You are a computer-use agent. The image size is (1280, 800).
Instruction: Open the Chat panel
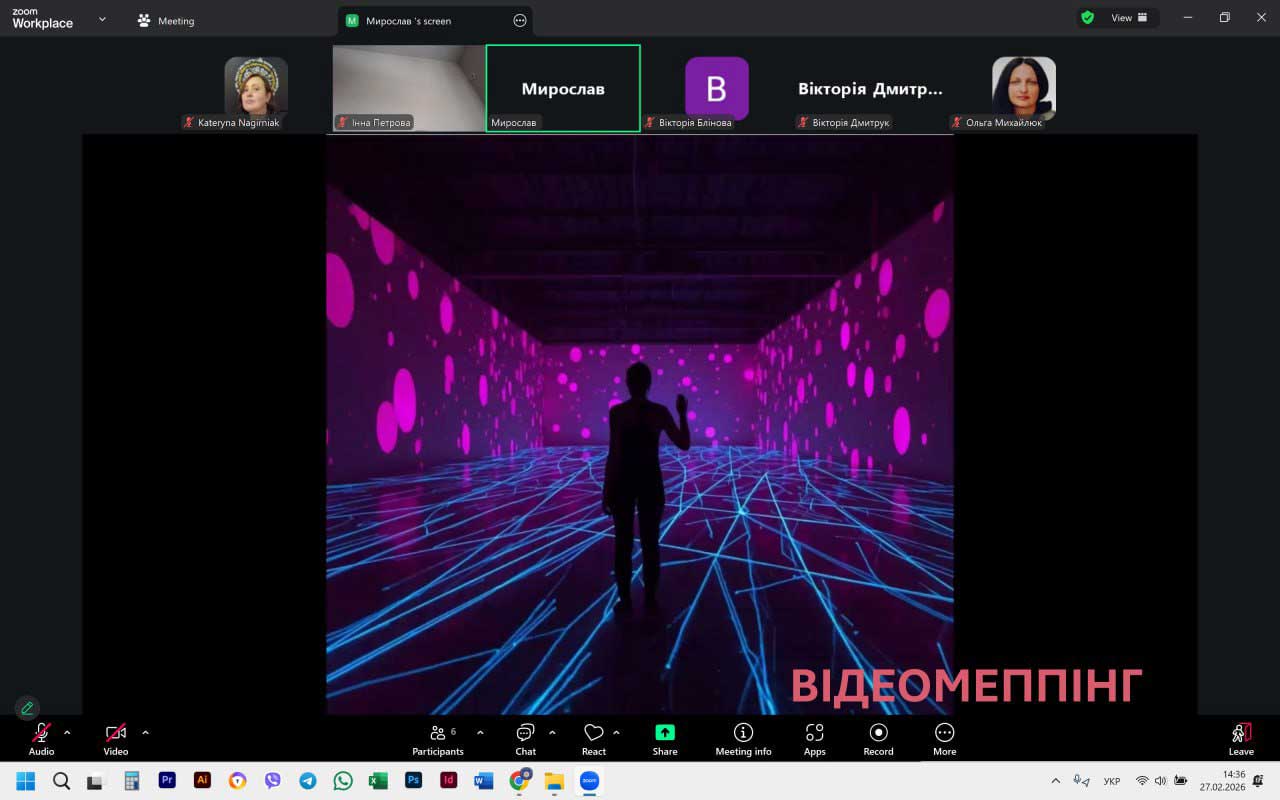(x=525, y=739)
